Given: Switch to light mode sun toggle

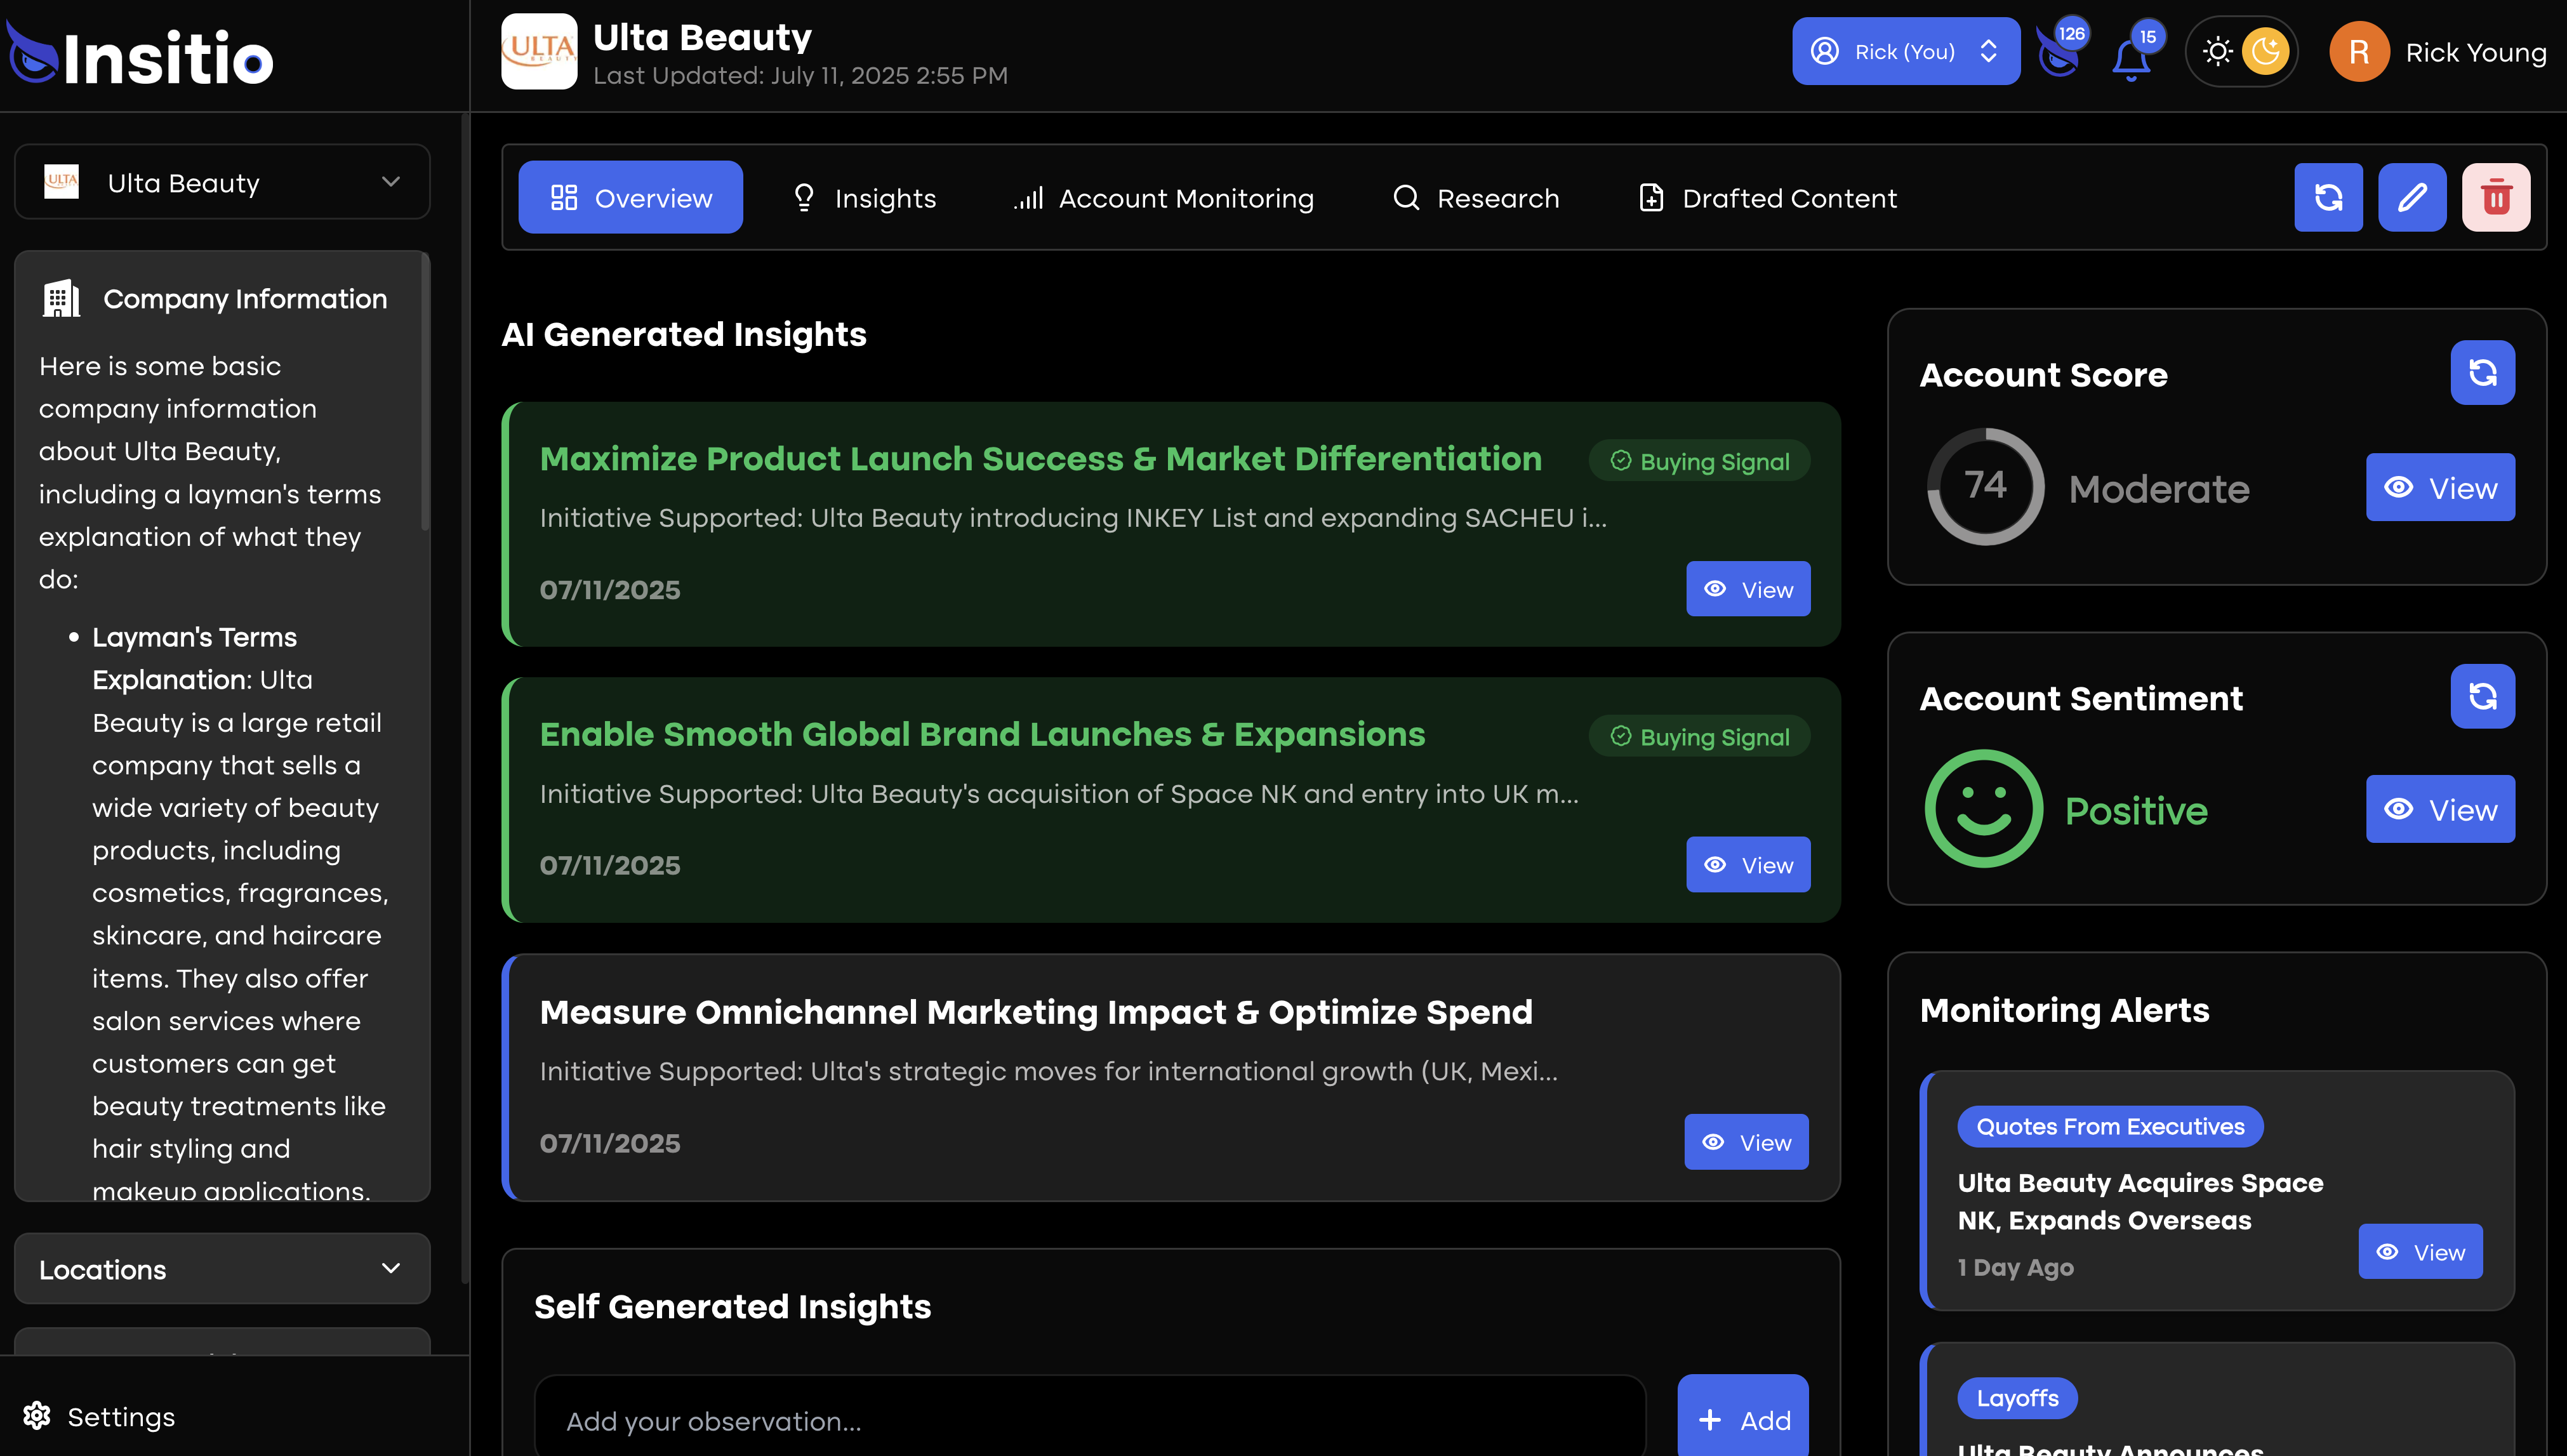Looking at the screenshot, I should point(2217,52).
